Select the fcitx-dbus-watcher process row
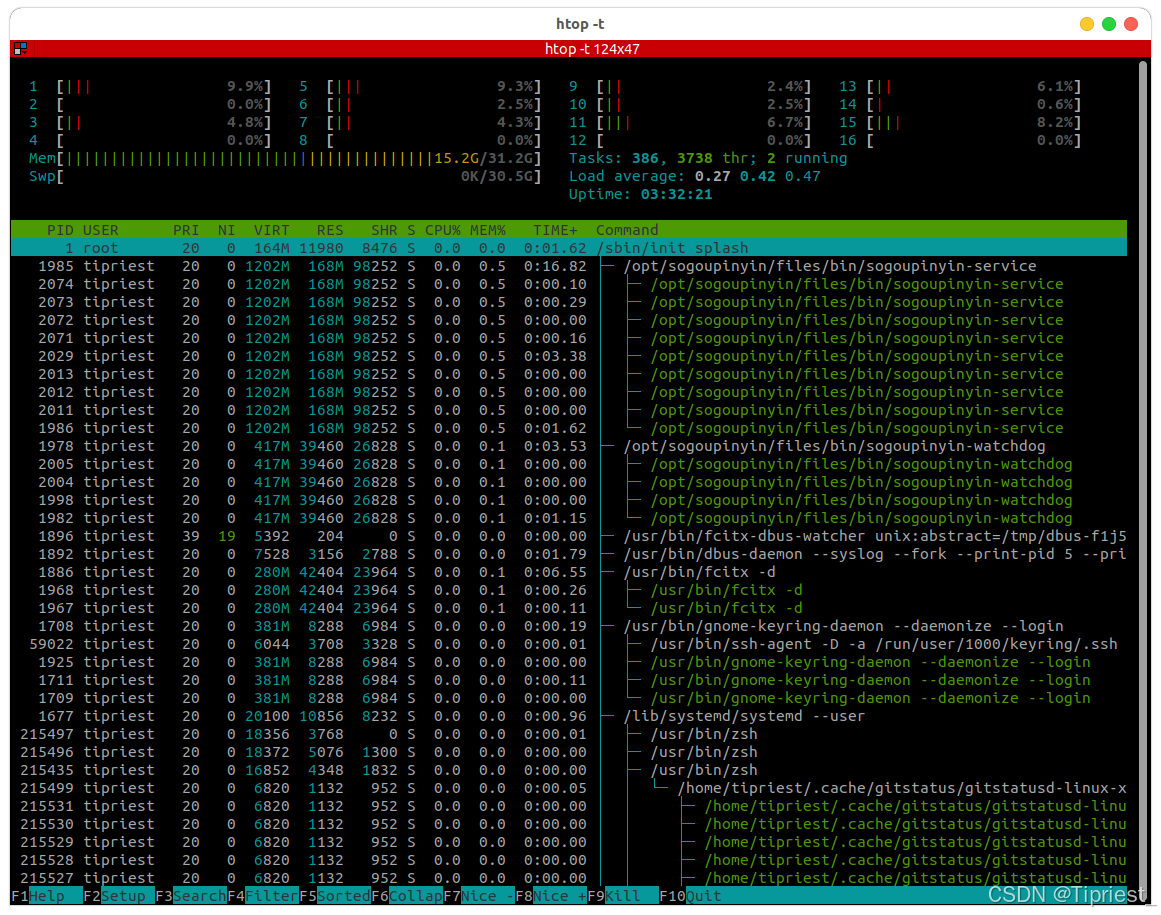Screen dimensions: 1161x915 (569, 536)
